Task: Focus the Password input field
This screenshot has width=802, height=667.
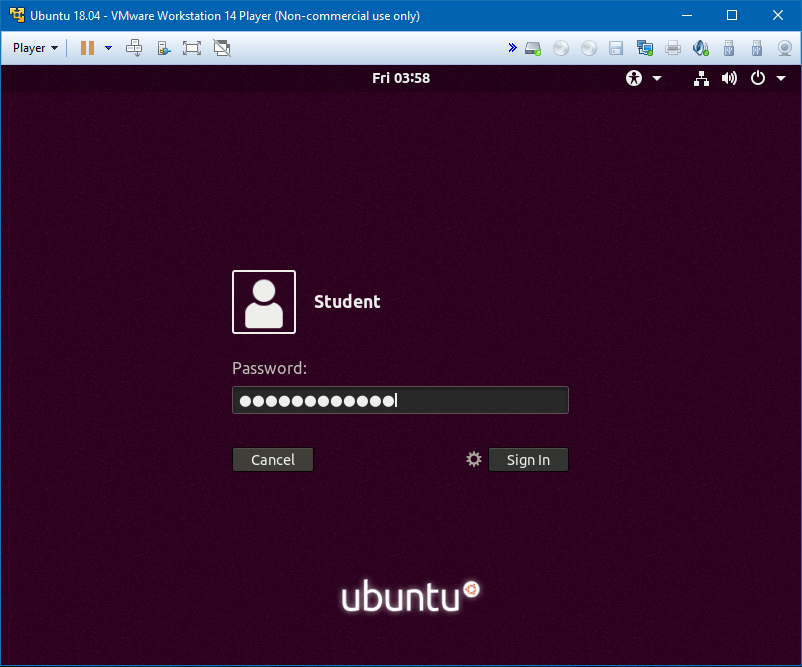Action: point(400,400)
